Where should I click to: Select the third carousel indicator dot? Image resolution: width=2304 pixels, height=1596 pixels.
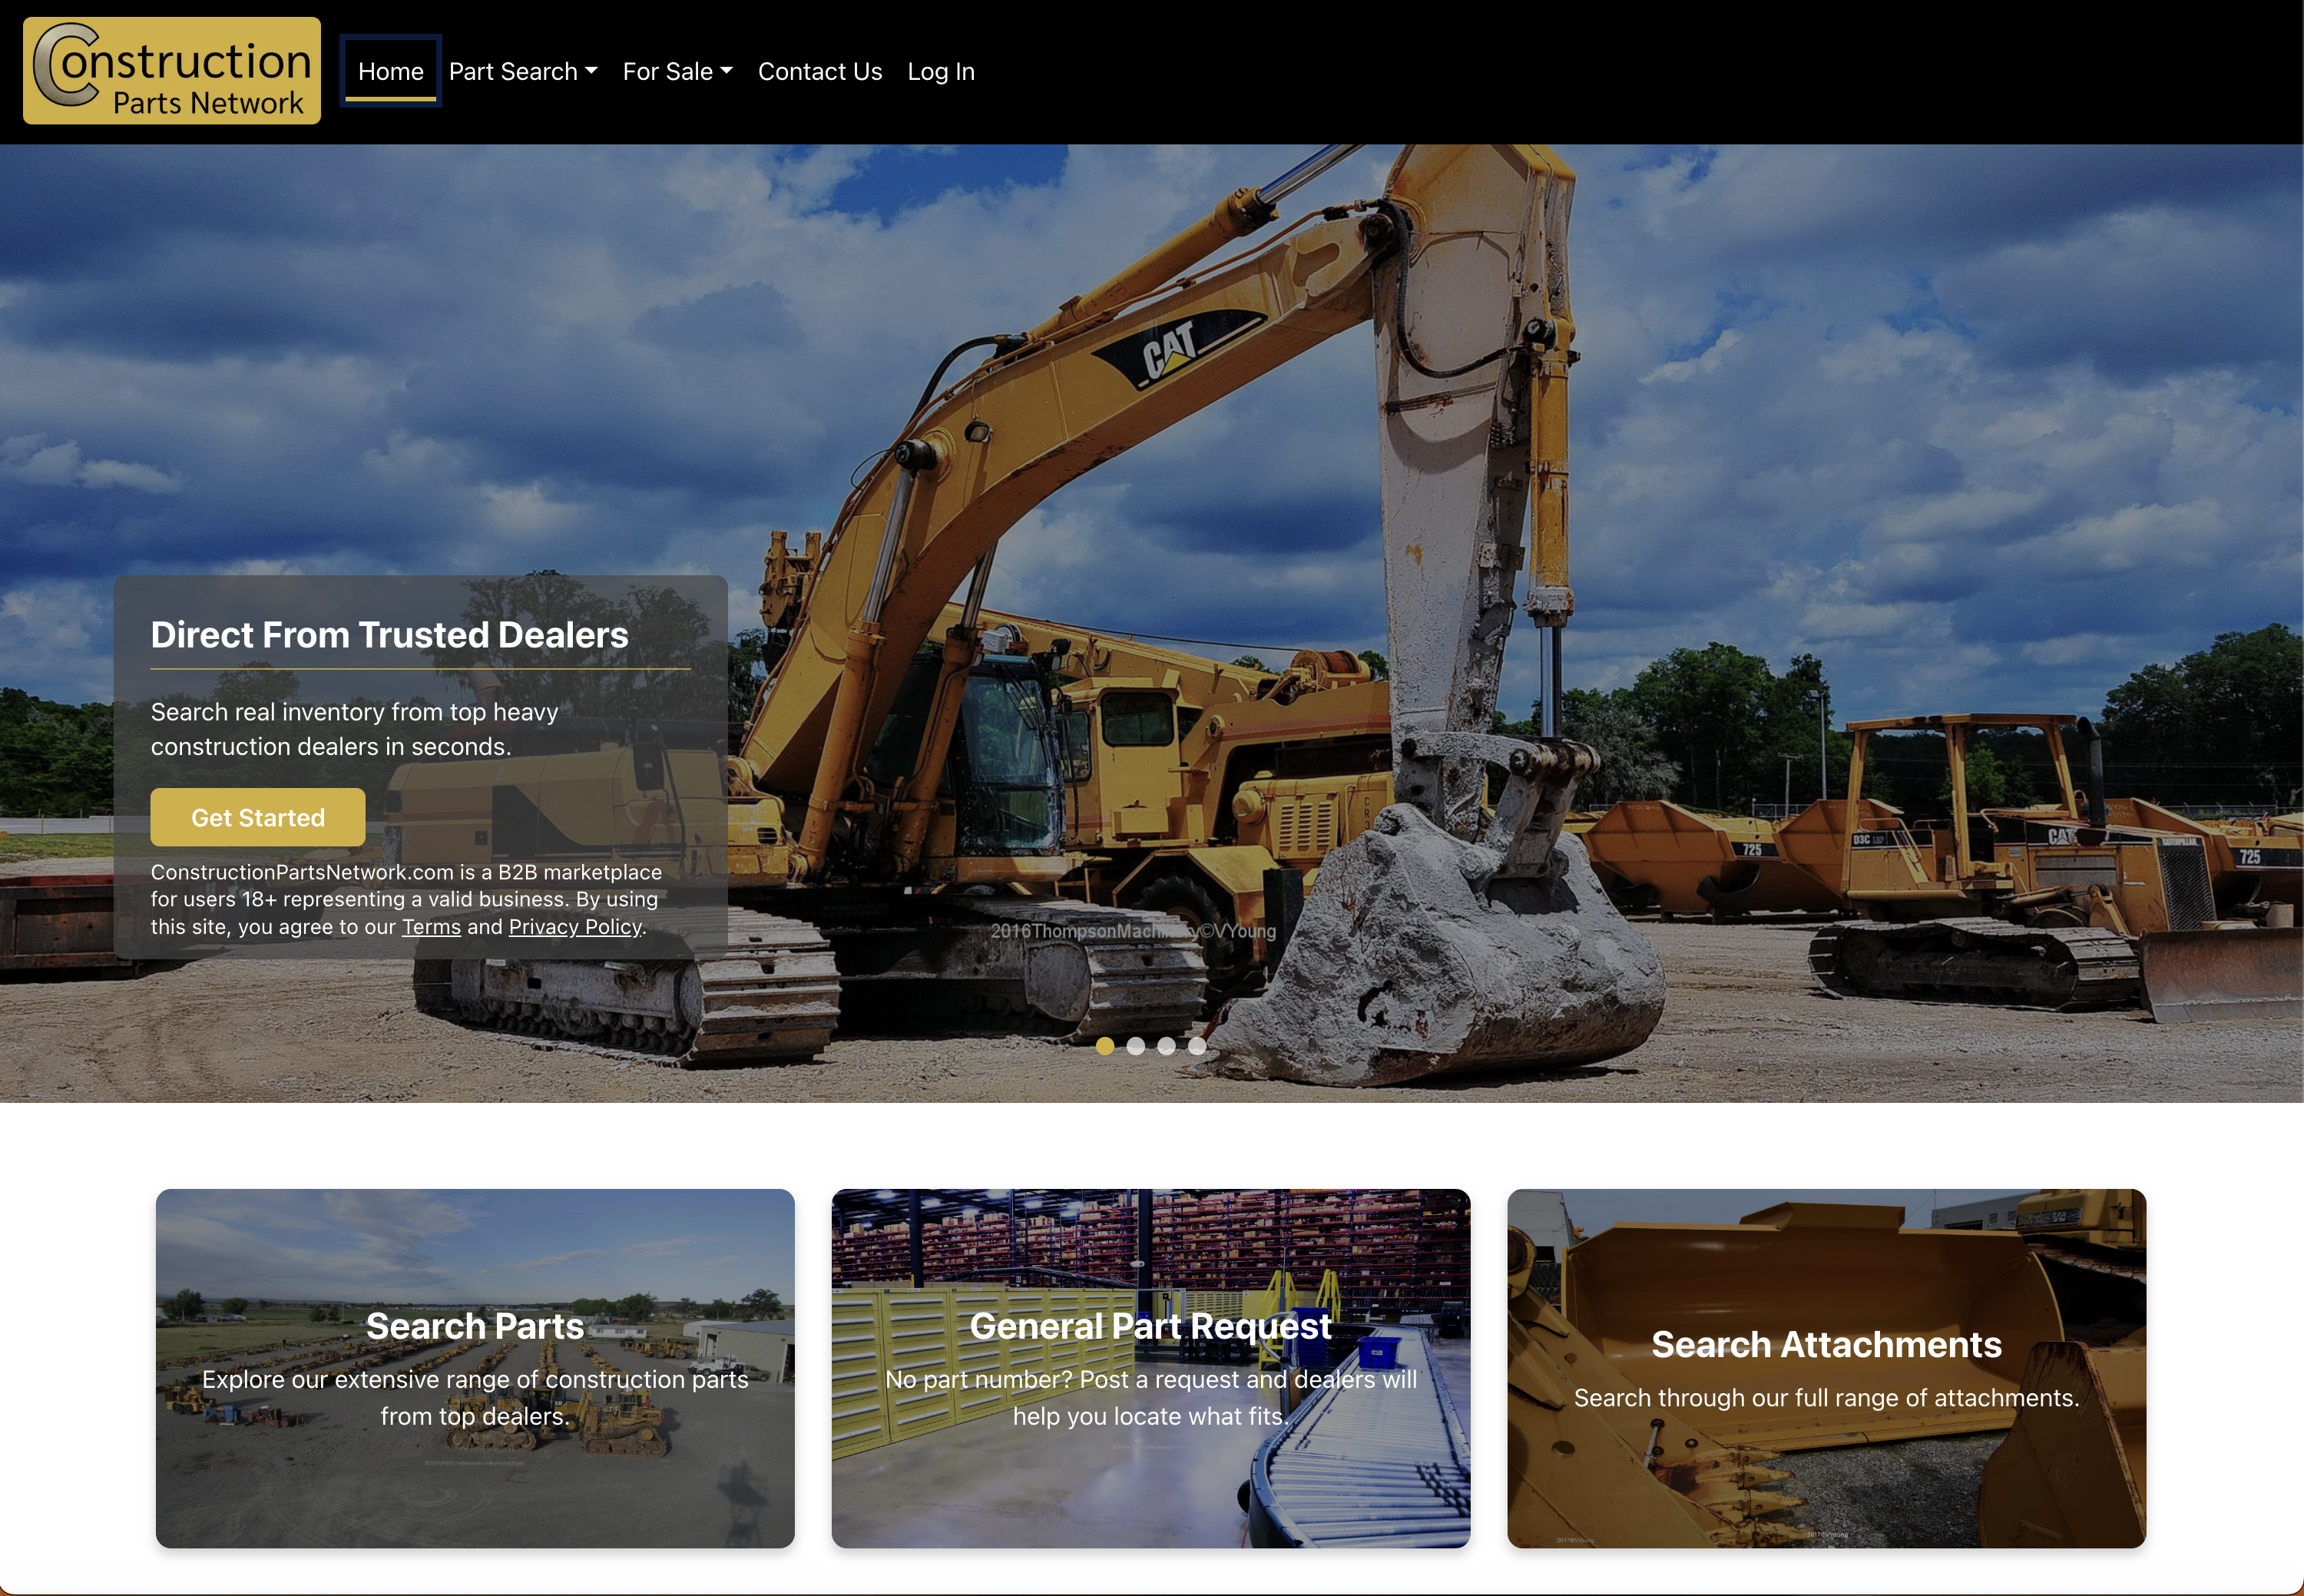(1166, 1047)
